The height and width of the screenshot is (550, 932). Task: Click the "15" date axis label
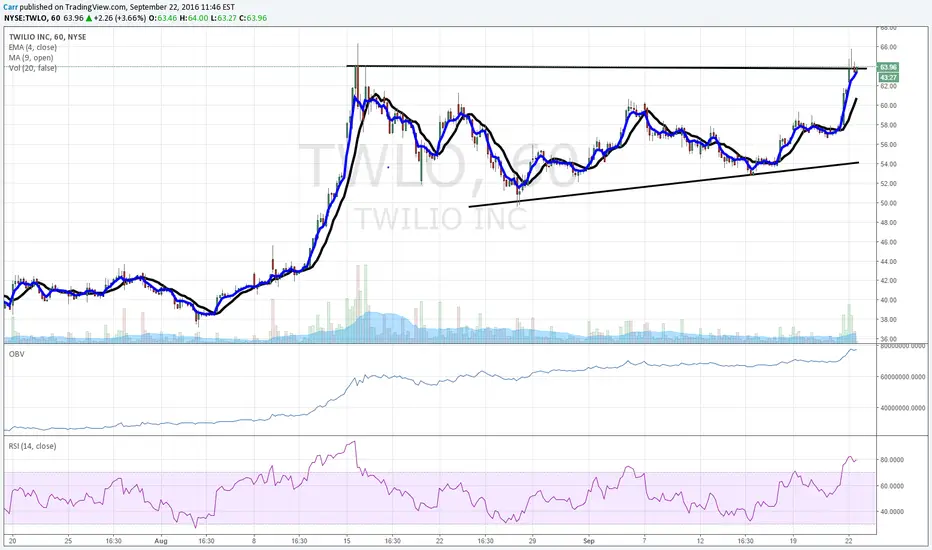pyautogui.click(x=347, y=541)
